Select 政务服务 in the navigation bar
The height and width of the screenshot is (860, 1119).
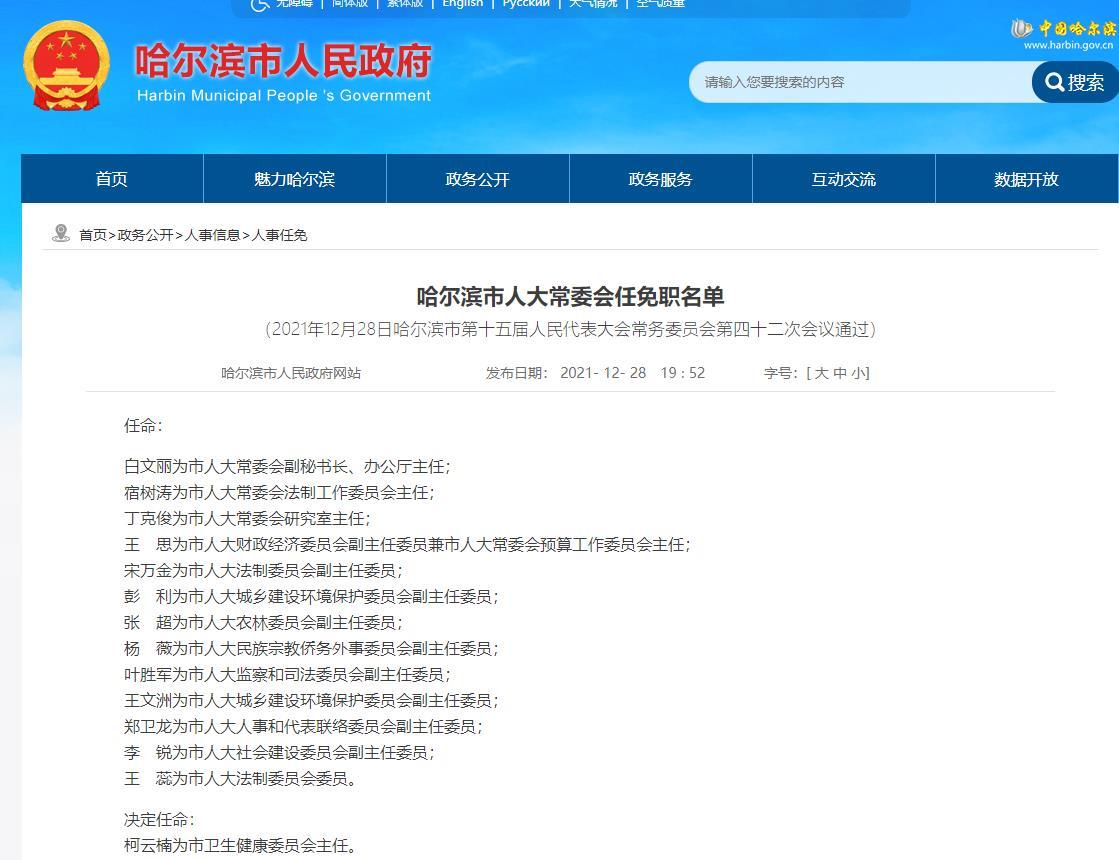tap(661, 179)
